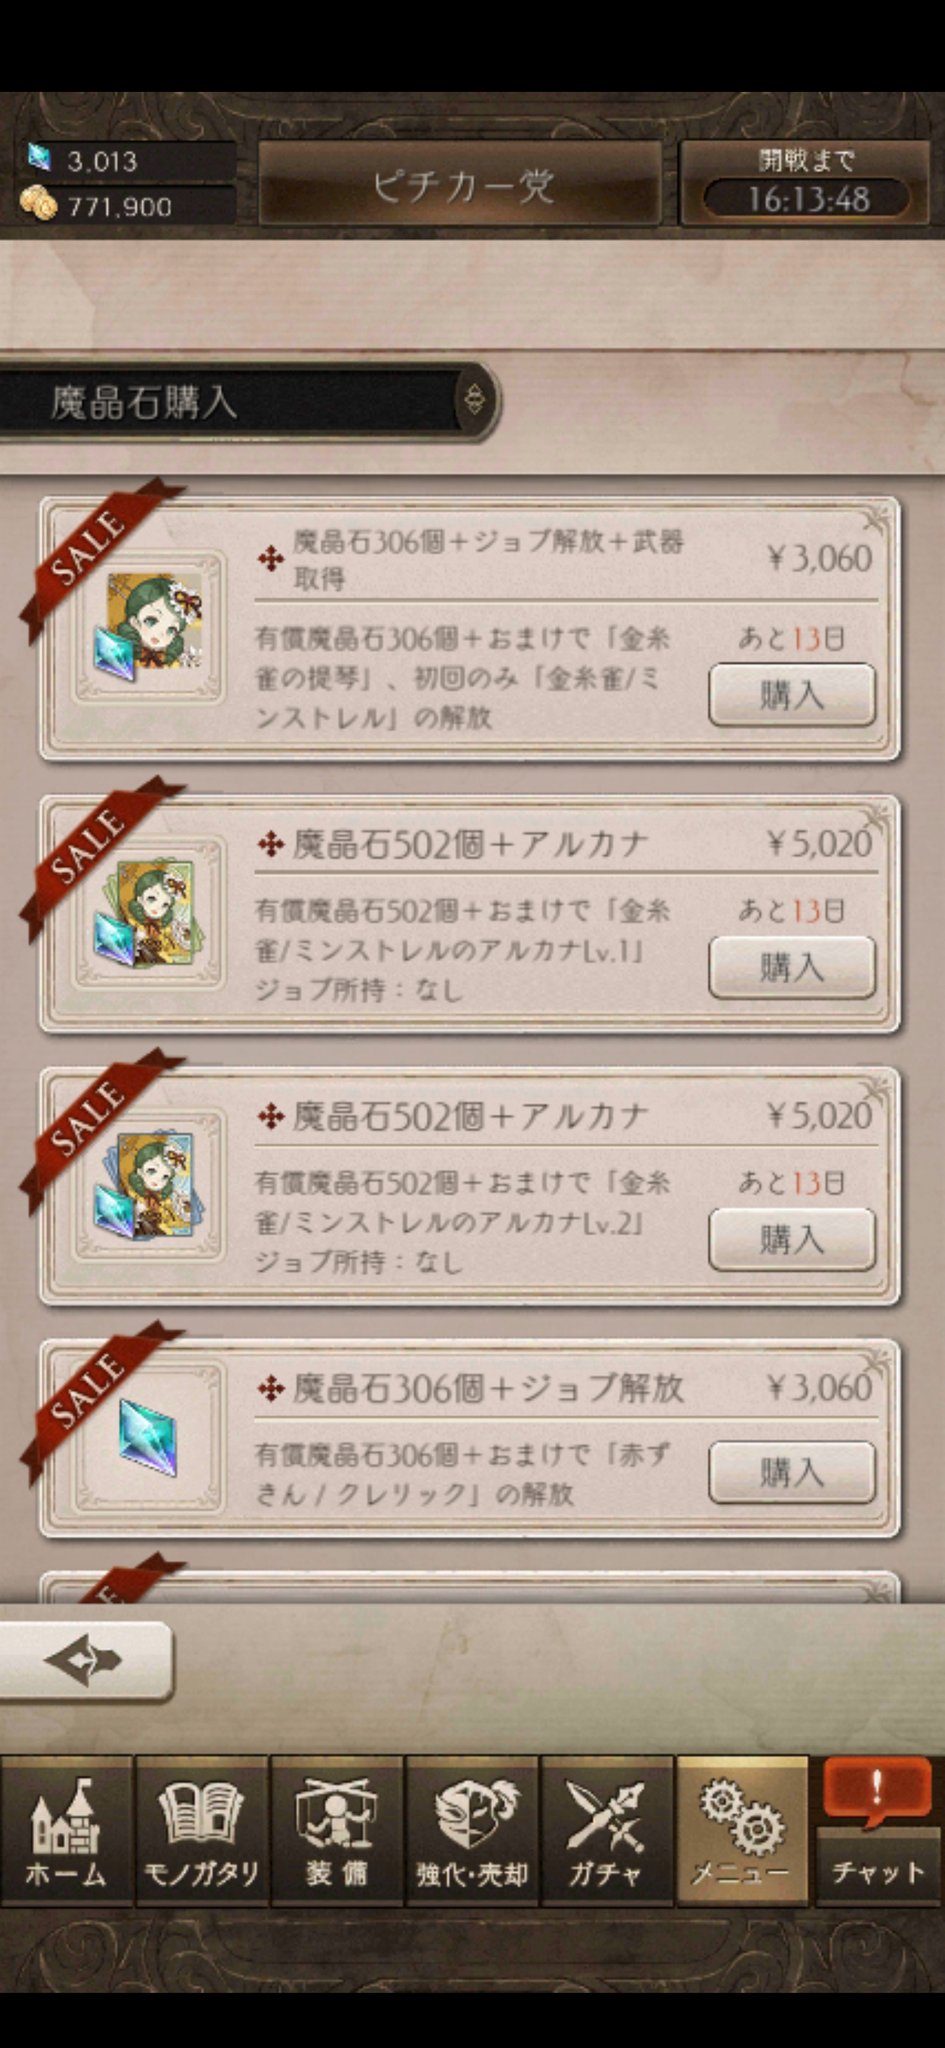Tap the gold coins amount 771,900

[118, 206]
